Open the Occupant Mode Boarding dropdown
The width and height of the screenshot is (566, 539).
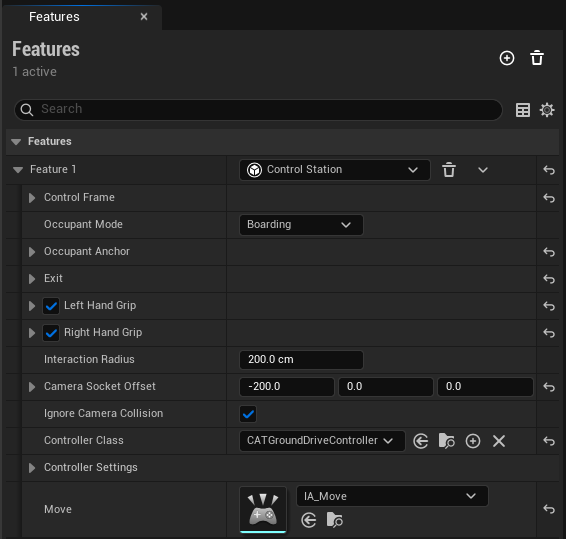[x=301, y=225]
